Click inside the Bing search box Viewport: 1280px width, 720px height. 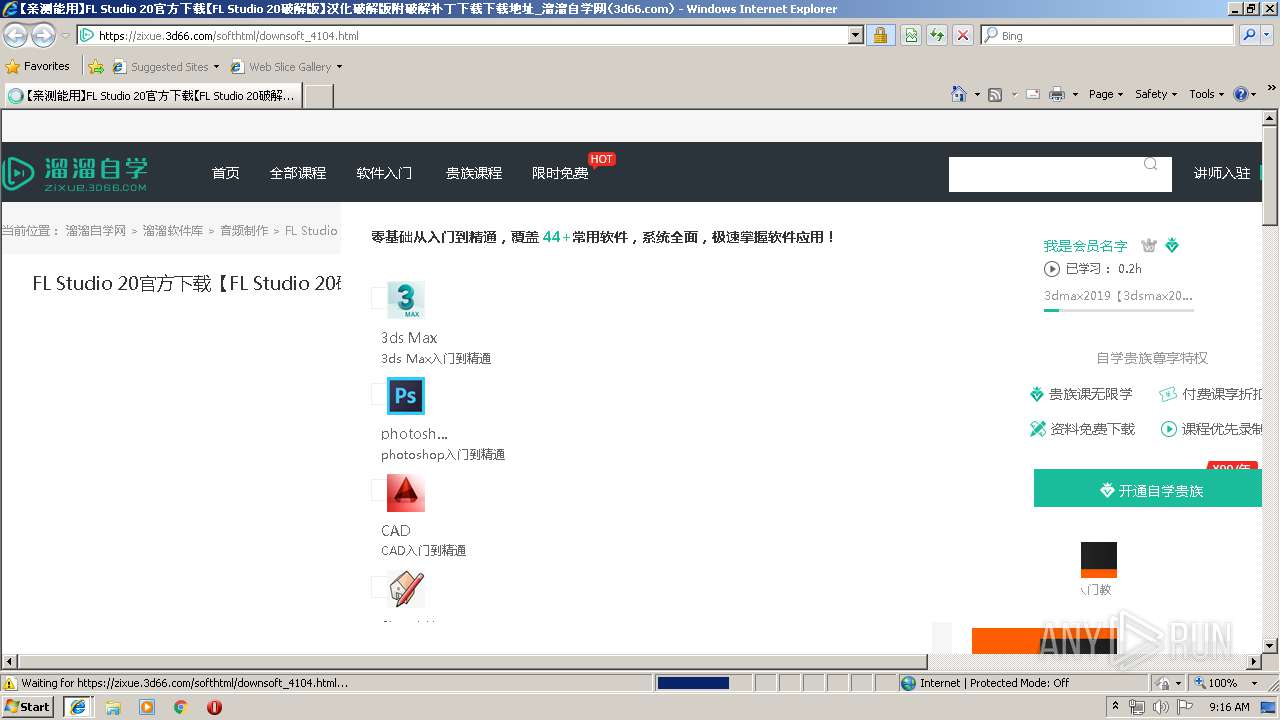[1107, 35]
